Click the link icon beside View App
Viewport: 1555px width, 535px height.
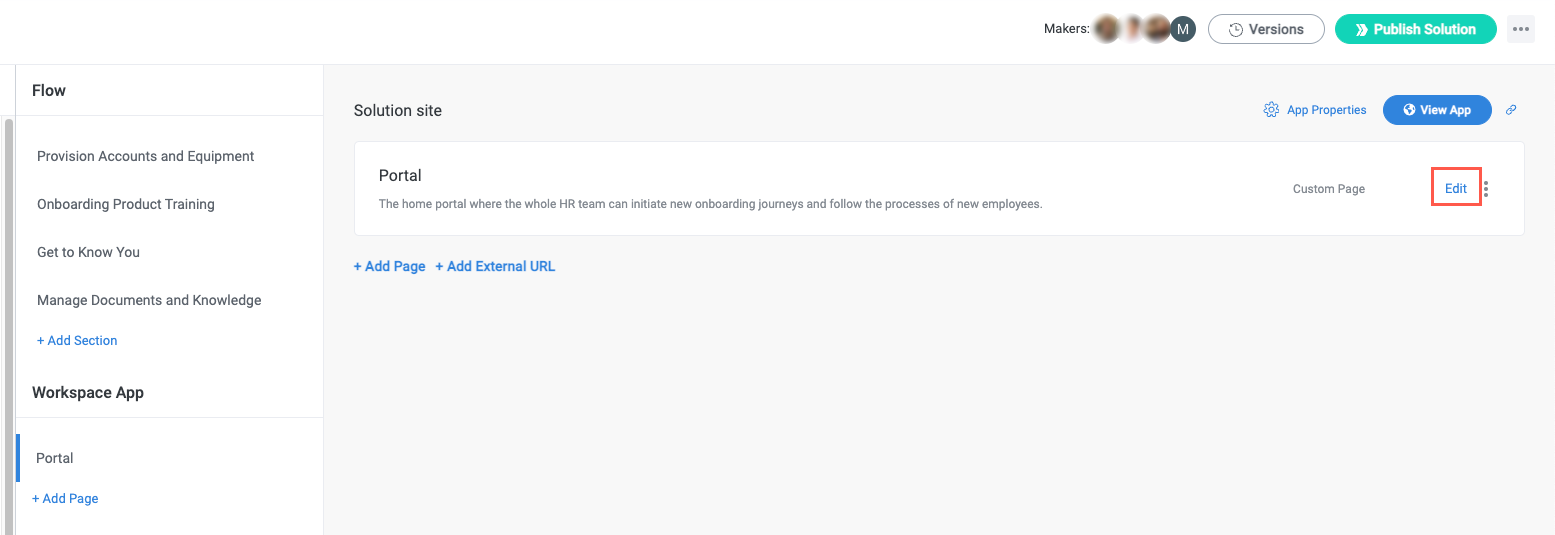(1511, 110)
